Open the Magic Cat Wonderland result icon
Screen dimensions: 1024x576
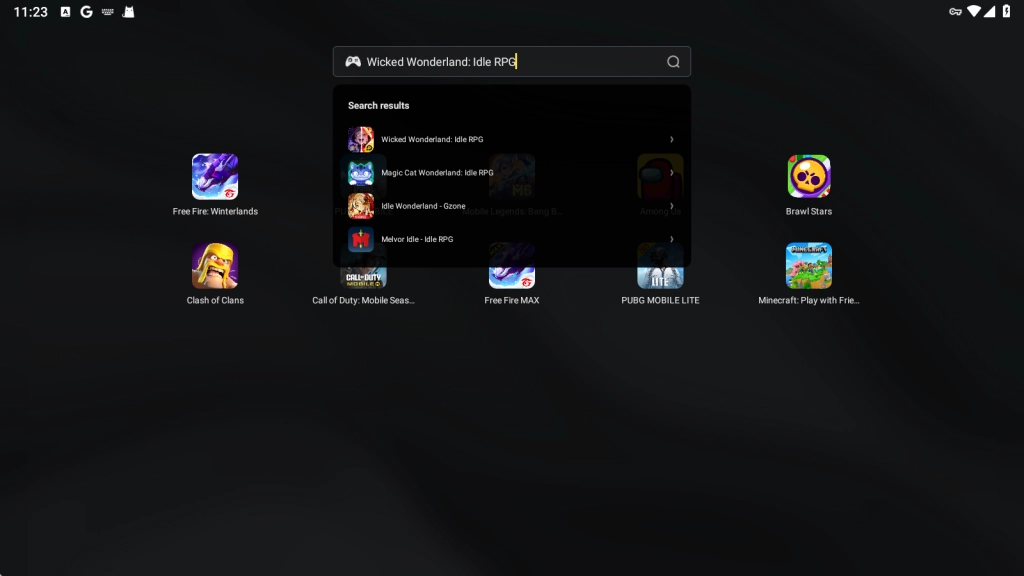point(360,173)
